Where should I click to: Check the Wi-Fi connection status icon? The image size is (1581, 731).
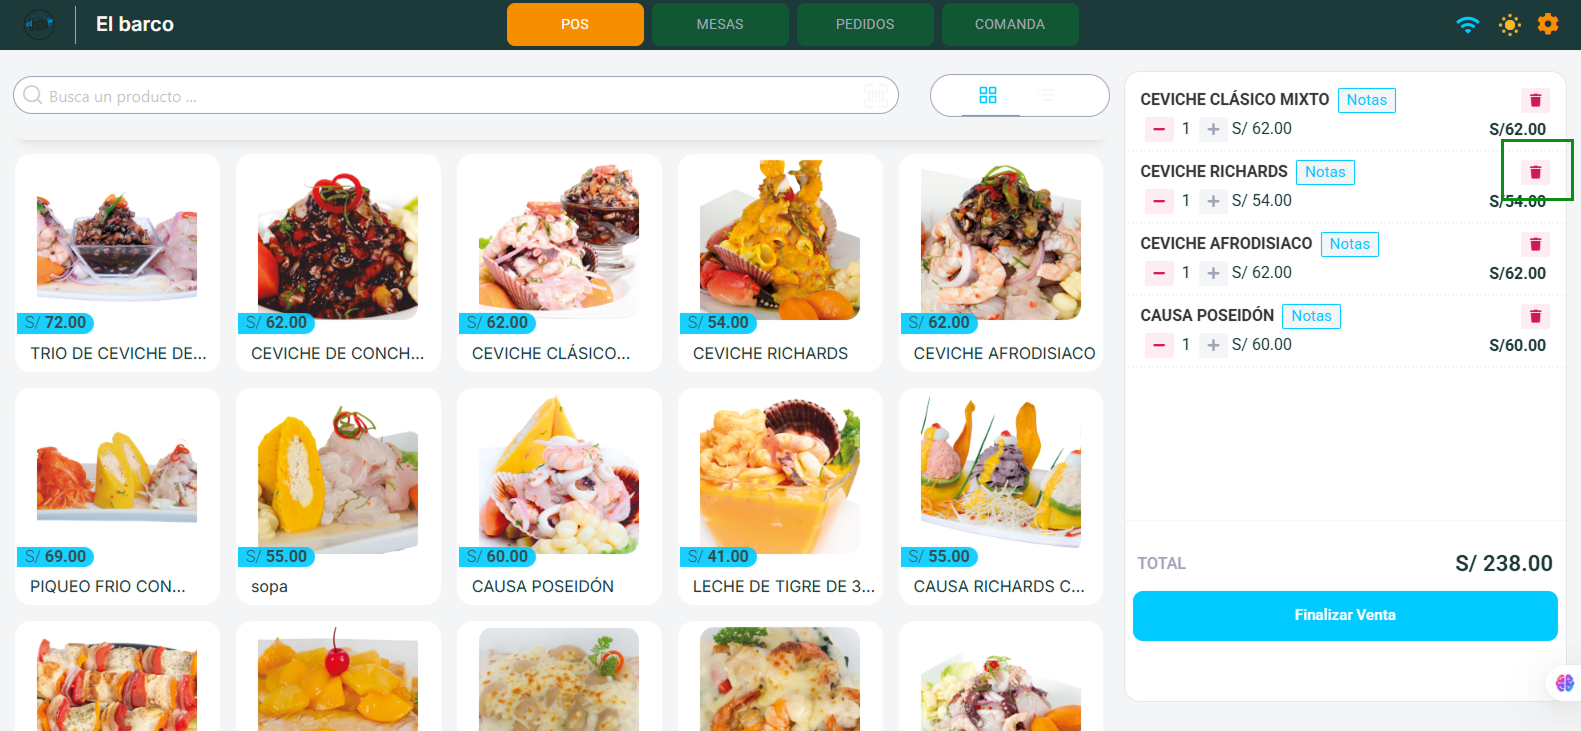click(x=1468, y=25)
